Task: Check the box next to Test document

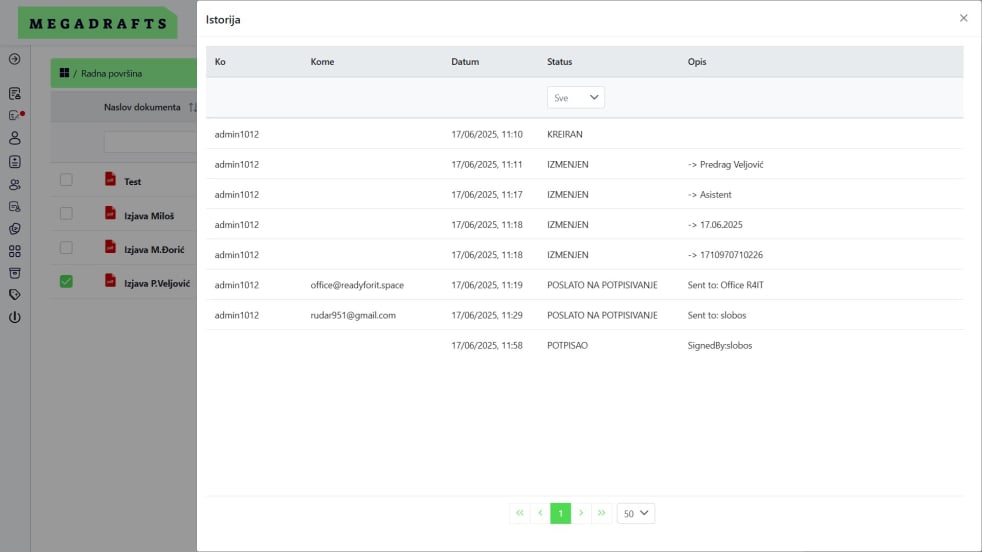Action: [x=66, y=180]
